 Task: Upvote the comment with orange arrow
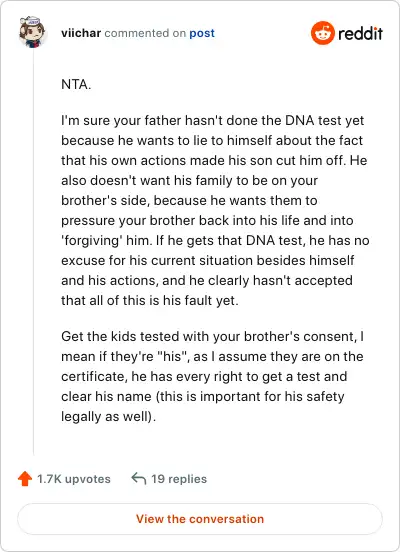(x=25, y=479)
